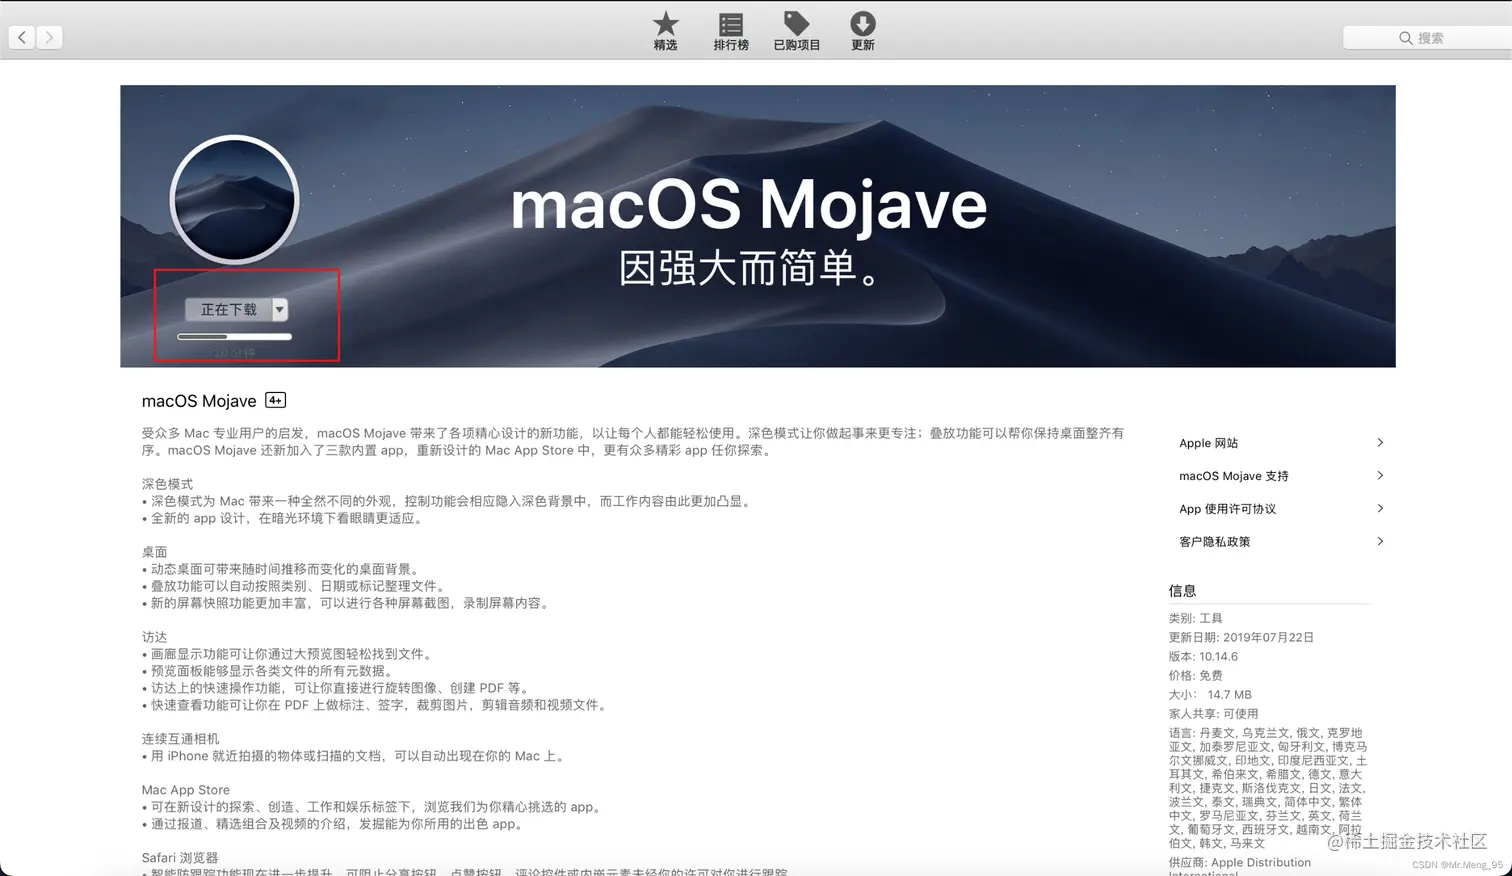Click the macOS Mojave banner heading
The height and width of the screenshot is (876, 1512).
(x=749, y=204)
